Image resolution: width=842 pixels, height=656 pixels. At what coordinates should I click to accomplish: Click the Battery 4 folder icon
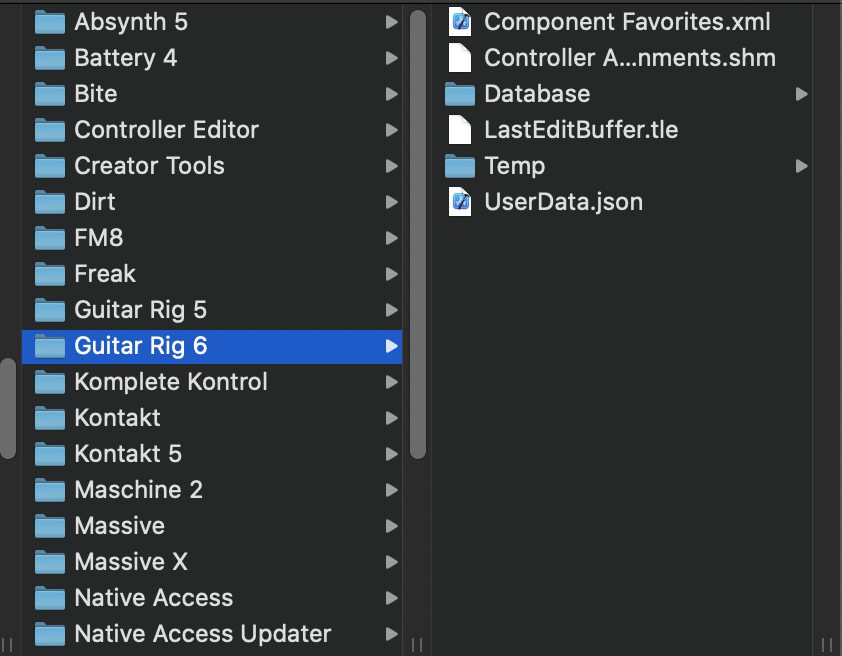(50, 59)
